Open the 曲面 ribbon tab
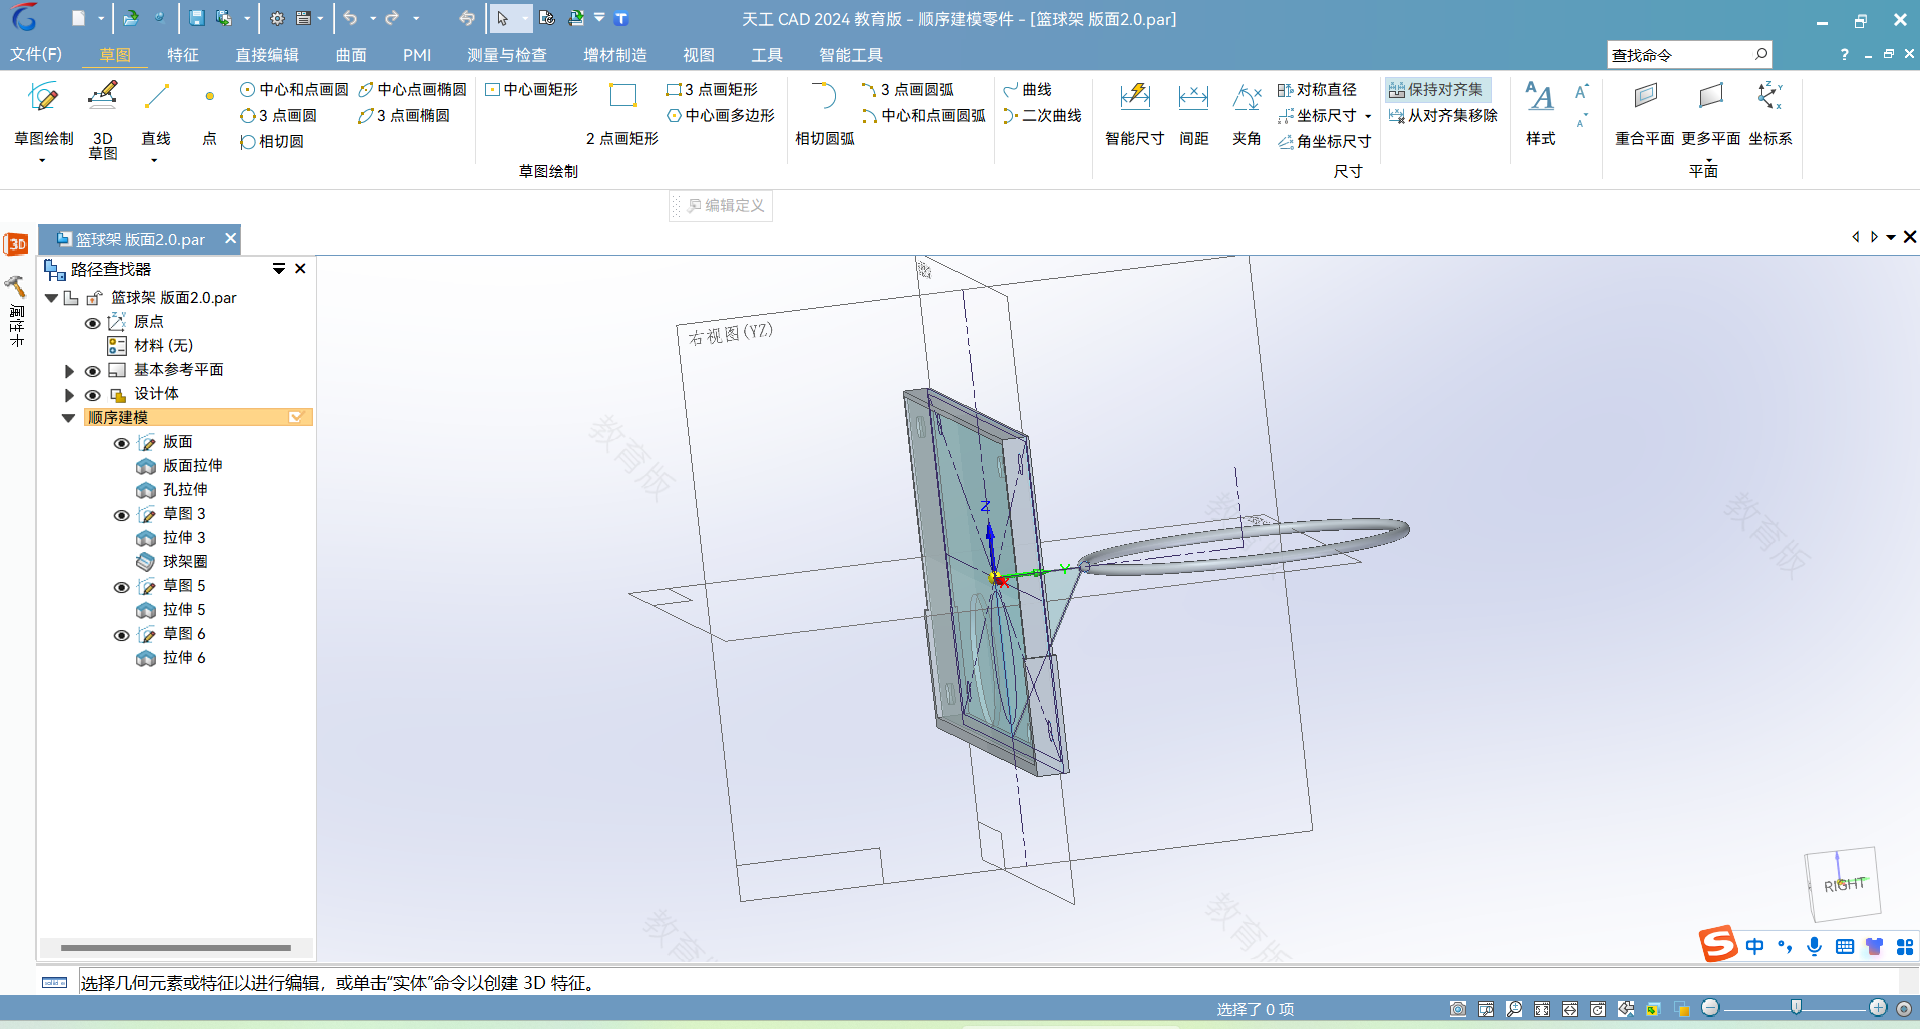Screen dimensions: 1920x1029 [351, 55]
